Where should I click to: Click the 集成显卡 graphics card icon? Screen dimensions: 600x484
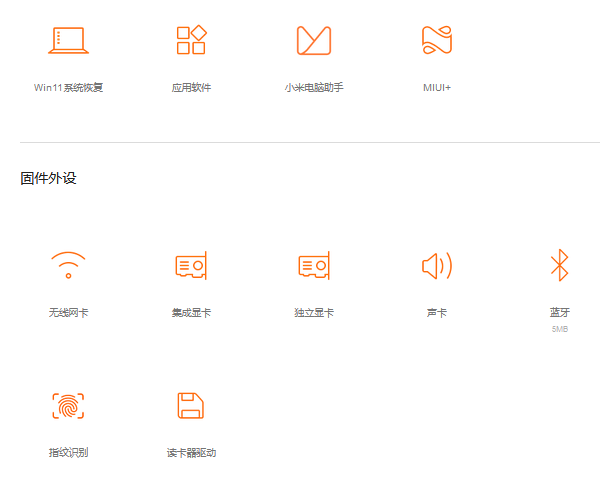coord(191,266)
